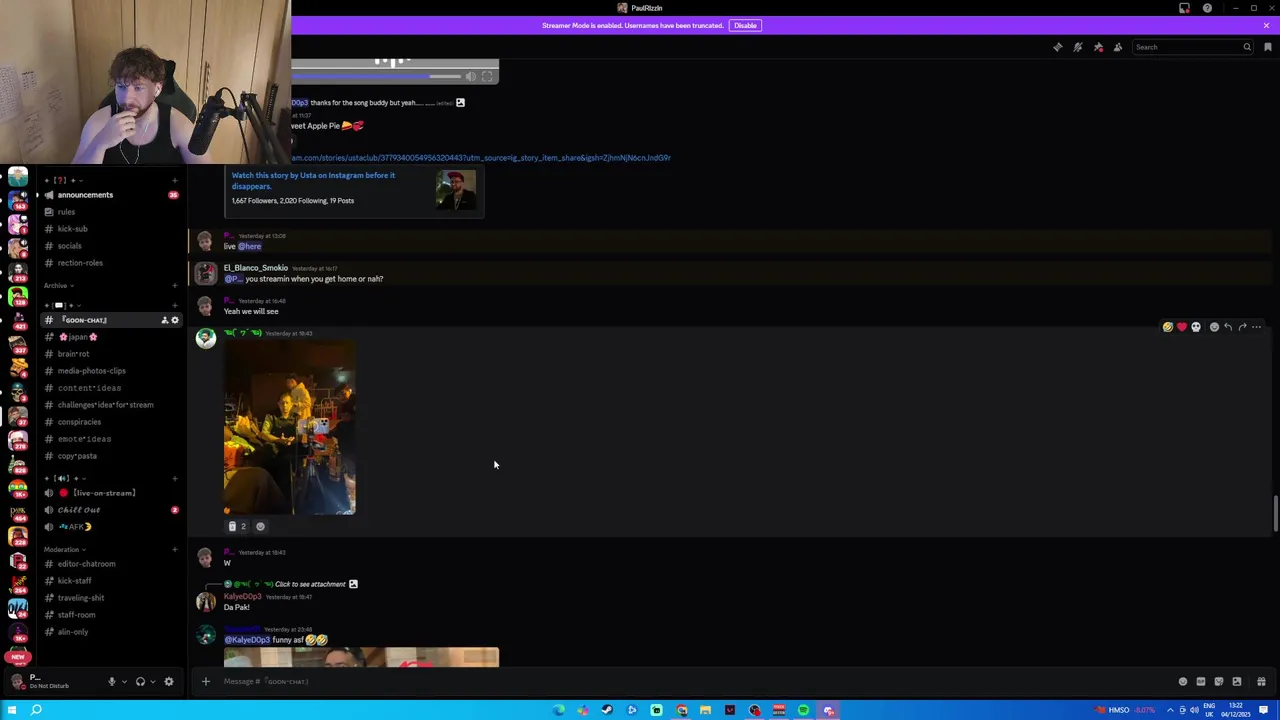
Task: Open microphone input options dropdown arrow
Action: tap(124, 681)
